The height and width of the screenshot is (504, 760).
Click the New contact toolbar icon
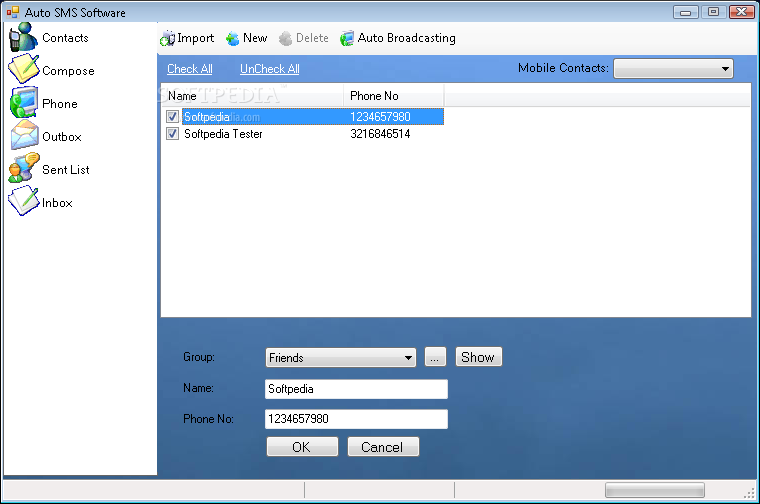point(233,38)
